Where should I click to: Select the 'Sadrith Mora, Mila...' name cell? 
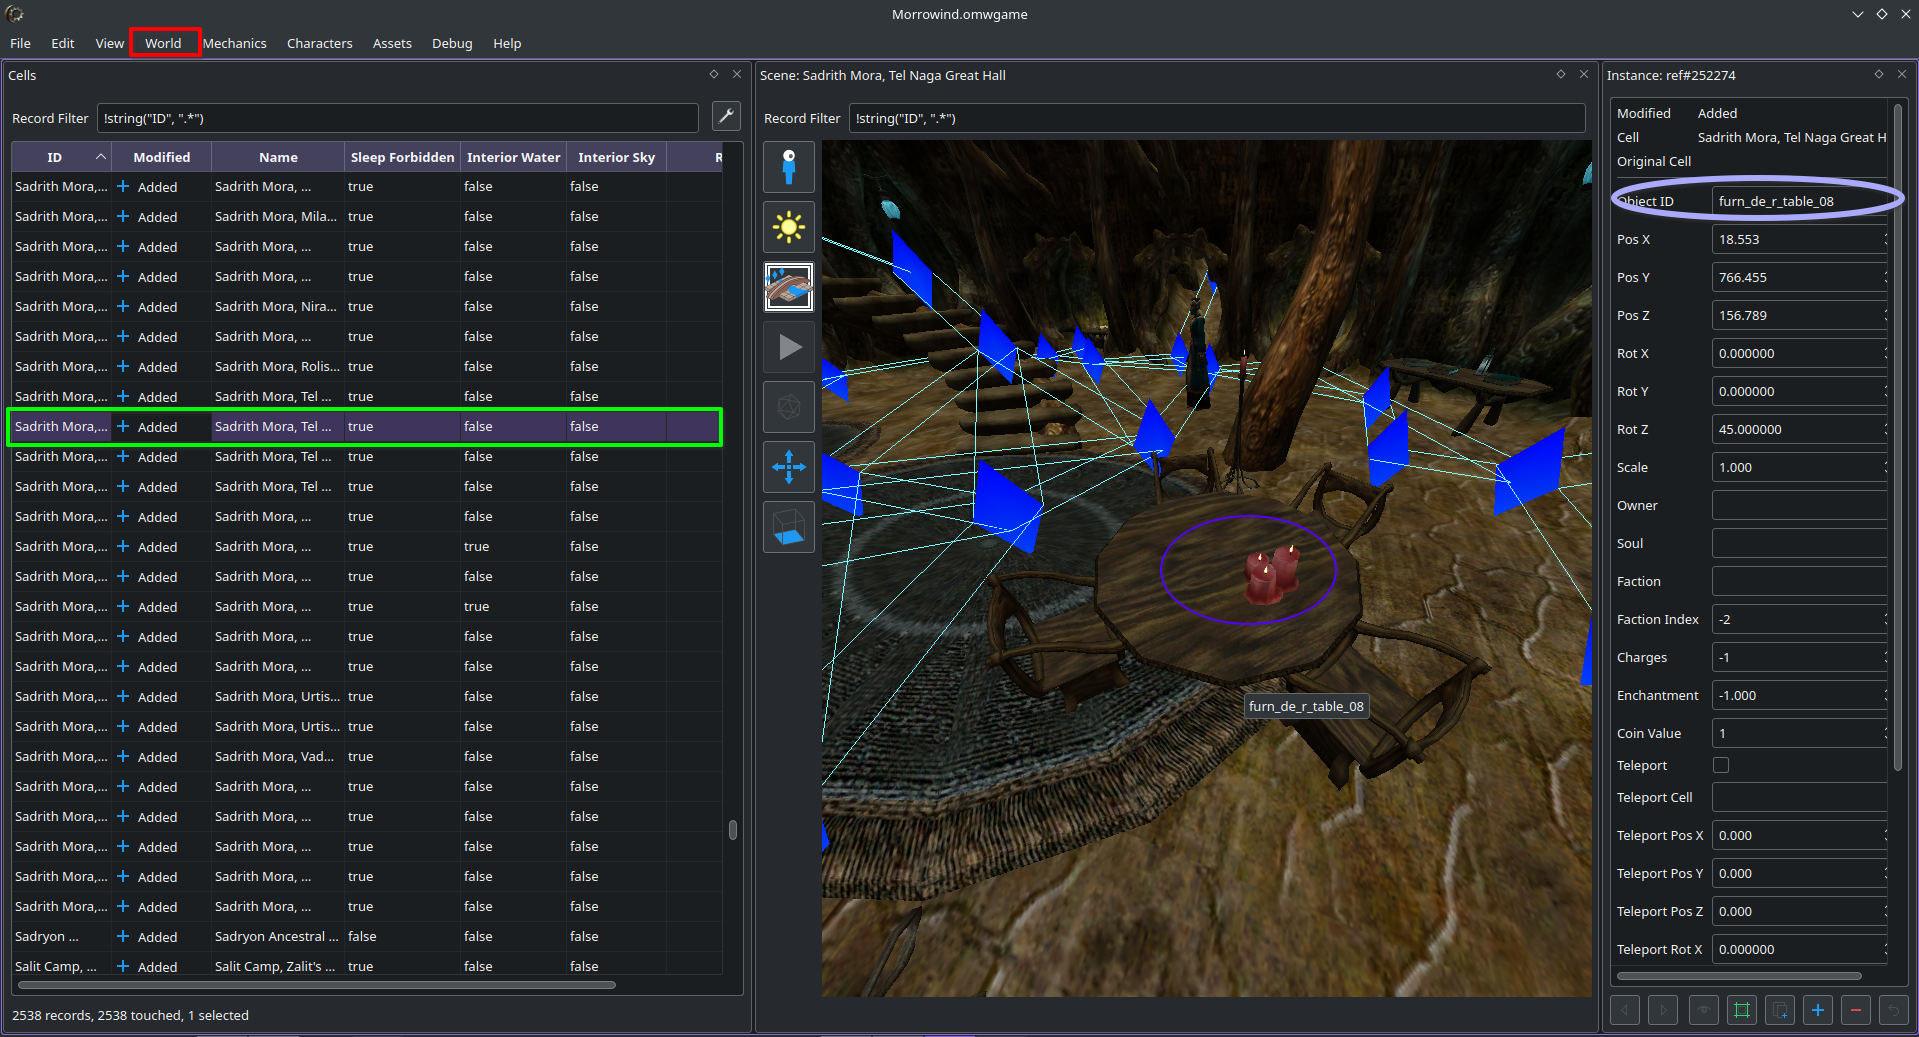pyautogui.click(x=277, y=216)
